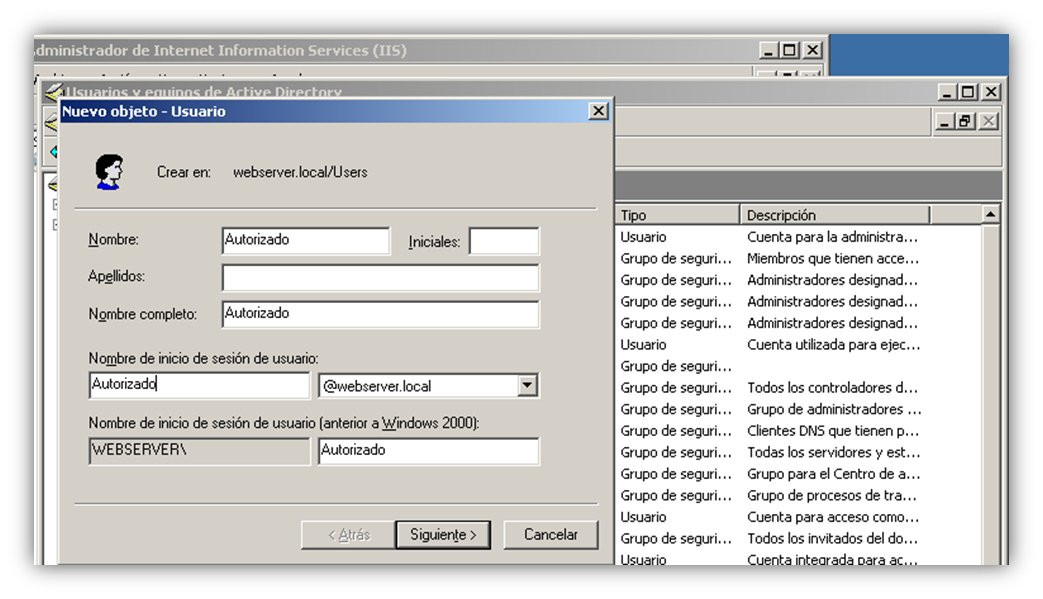This screenshot has width=1043, height=599.
Task: Maximize the IIS administrator window
Action: [790, 50]
